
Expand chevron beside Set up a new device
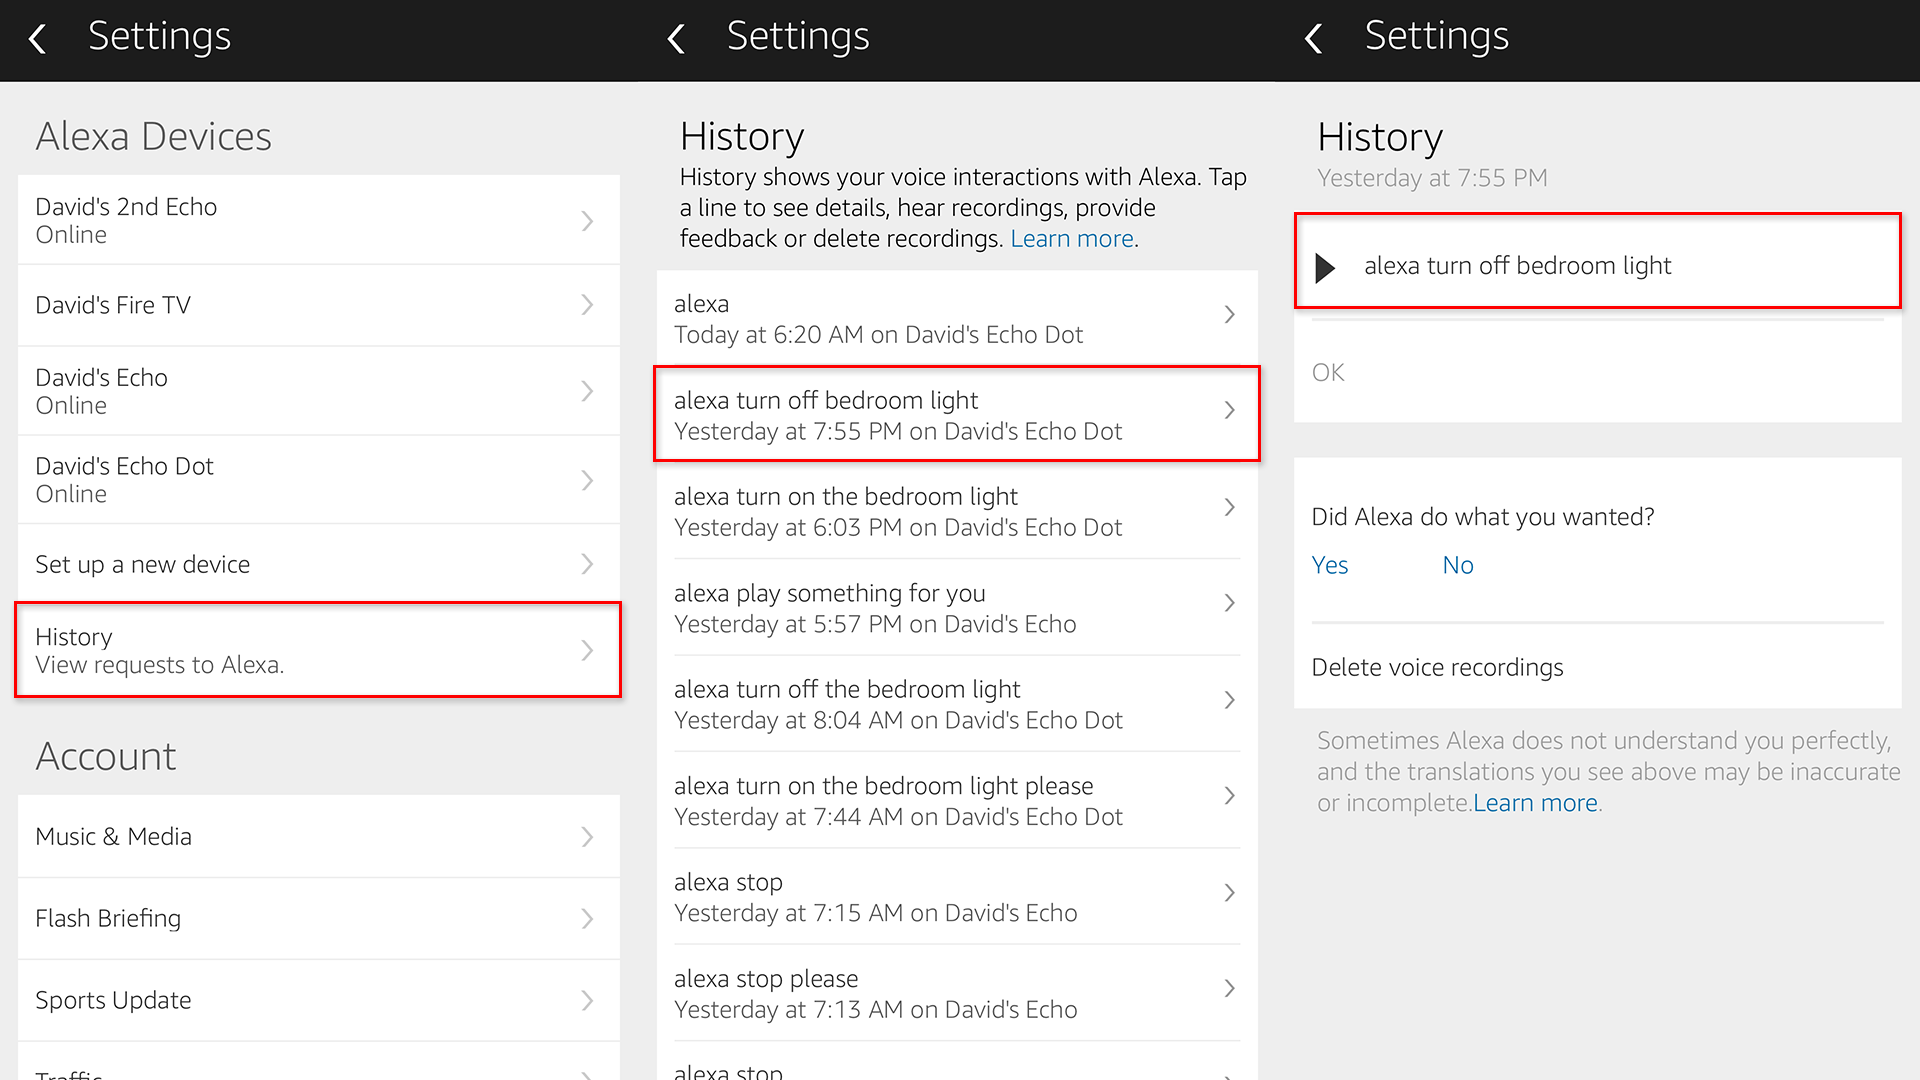[x=588, y=564]
